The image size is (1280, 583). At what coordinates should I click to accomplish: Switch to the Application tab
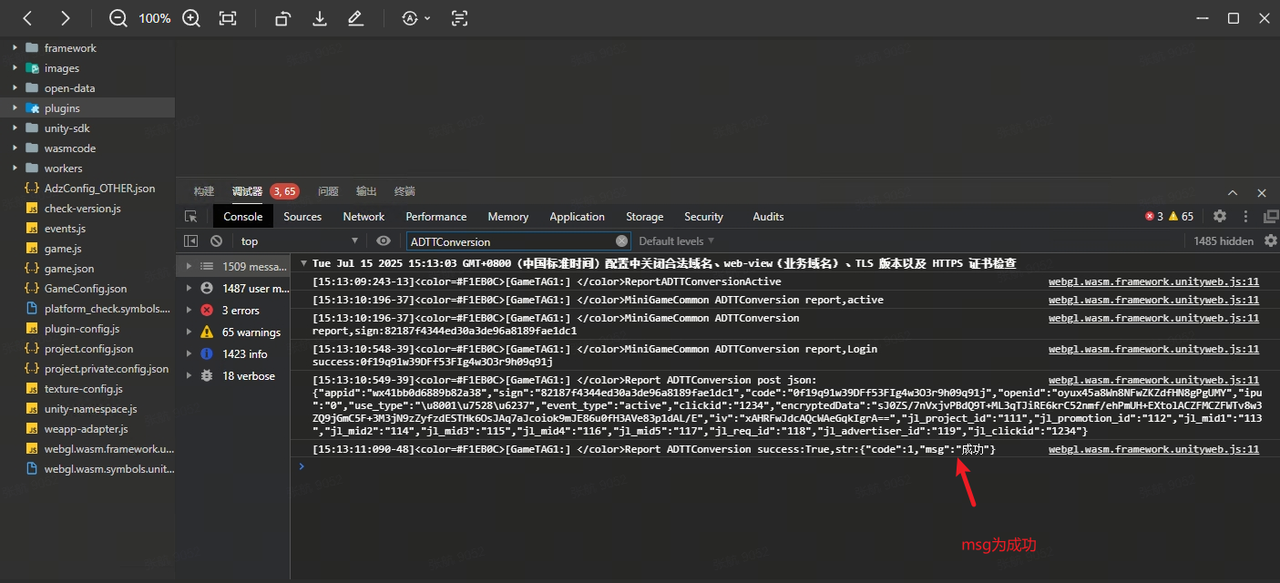tap(577, 216)
